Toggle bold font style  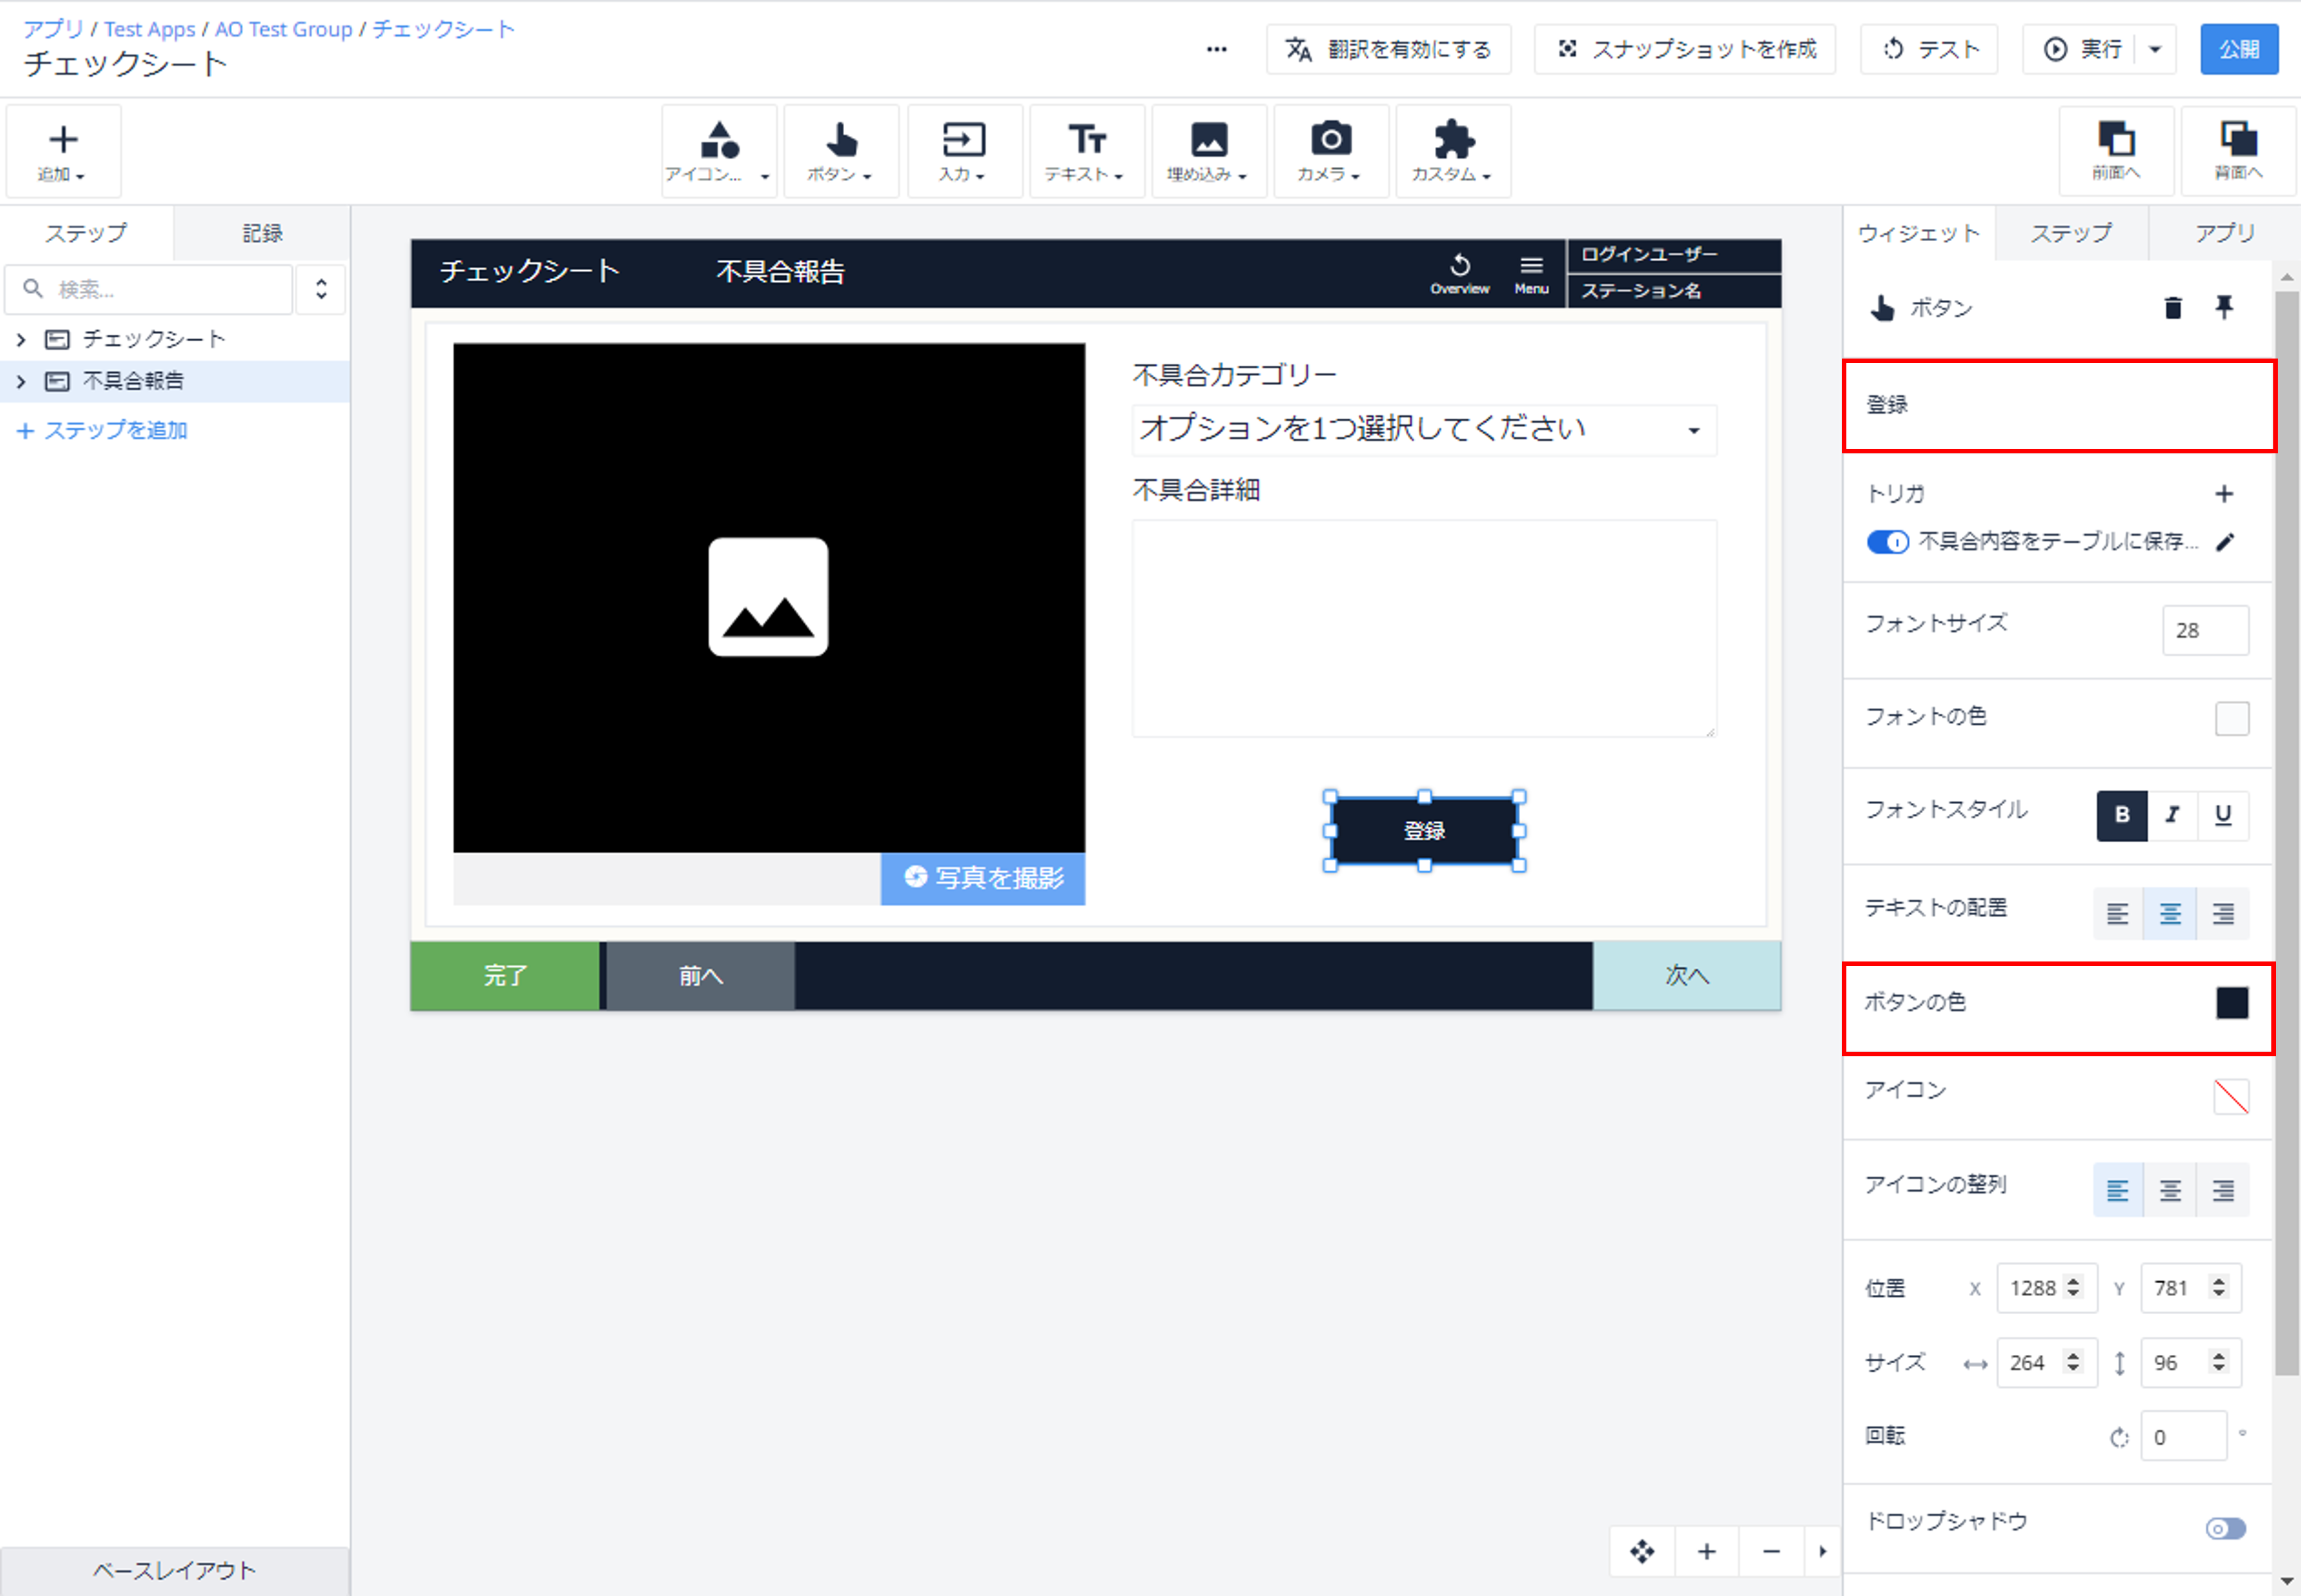2122,815
